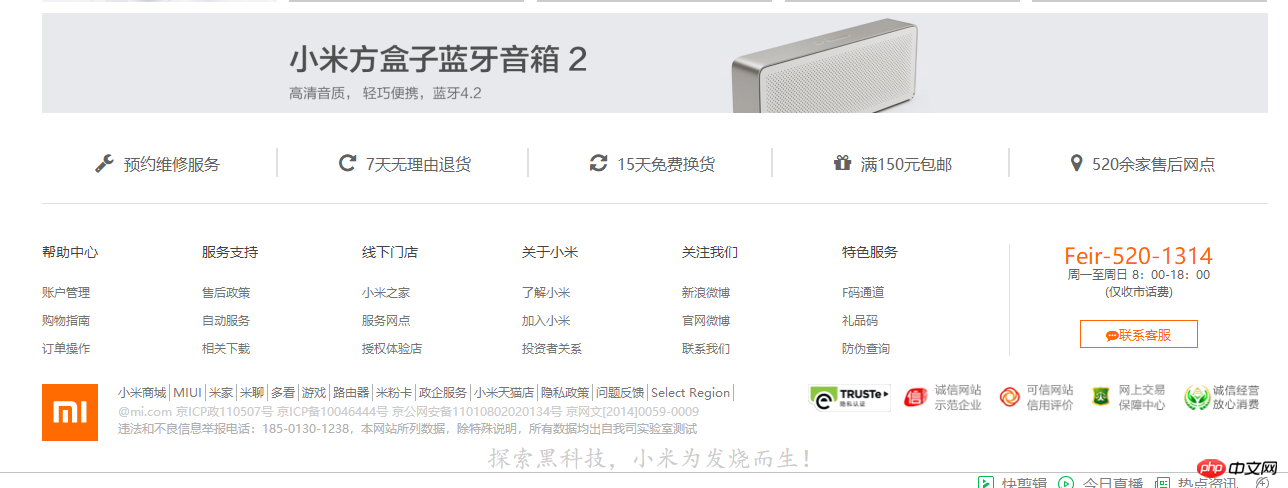Click the red 诚信网站 示范企业 badge

pyautogui.click(x=942, y=397)
